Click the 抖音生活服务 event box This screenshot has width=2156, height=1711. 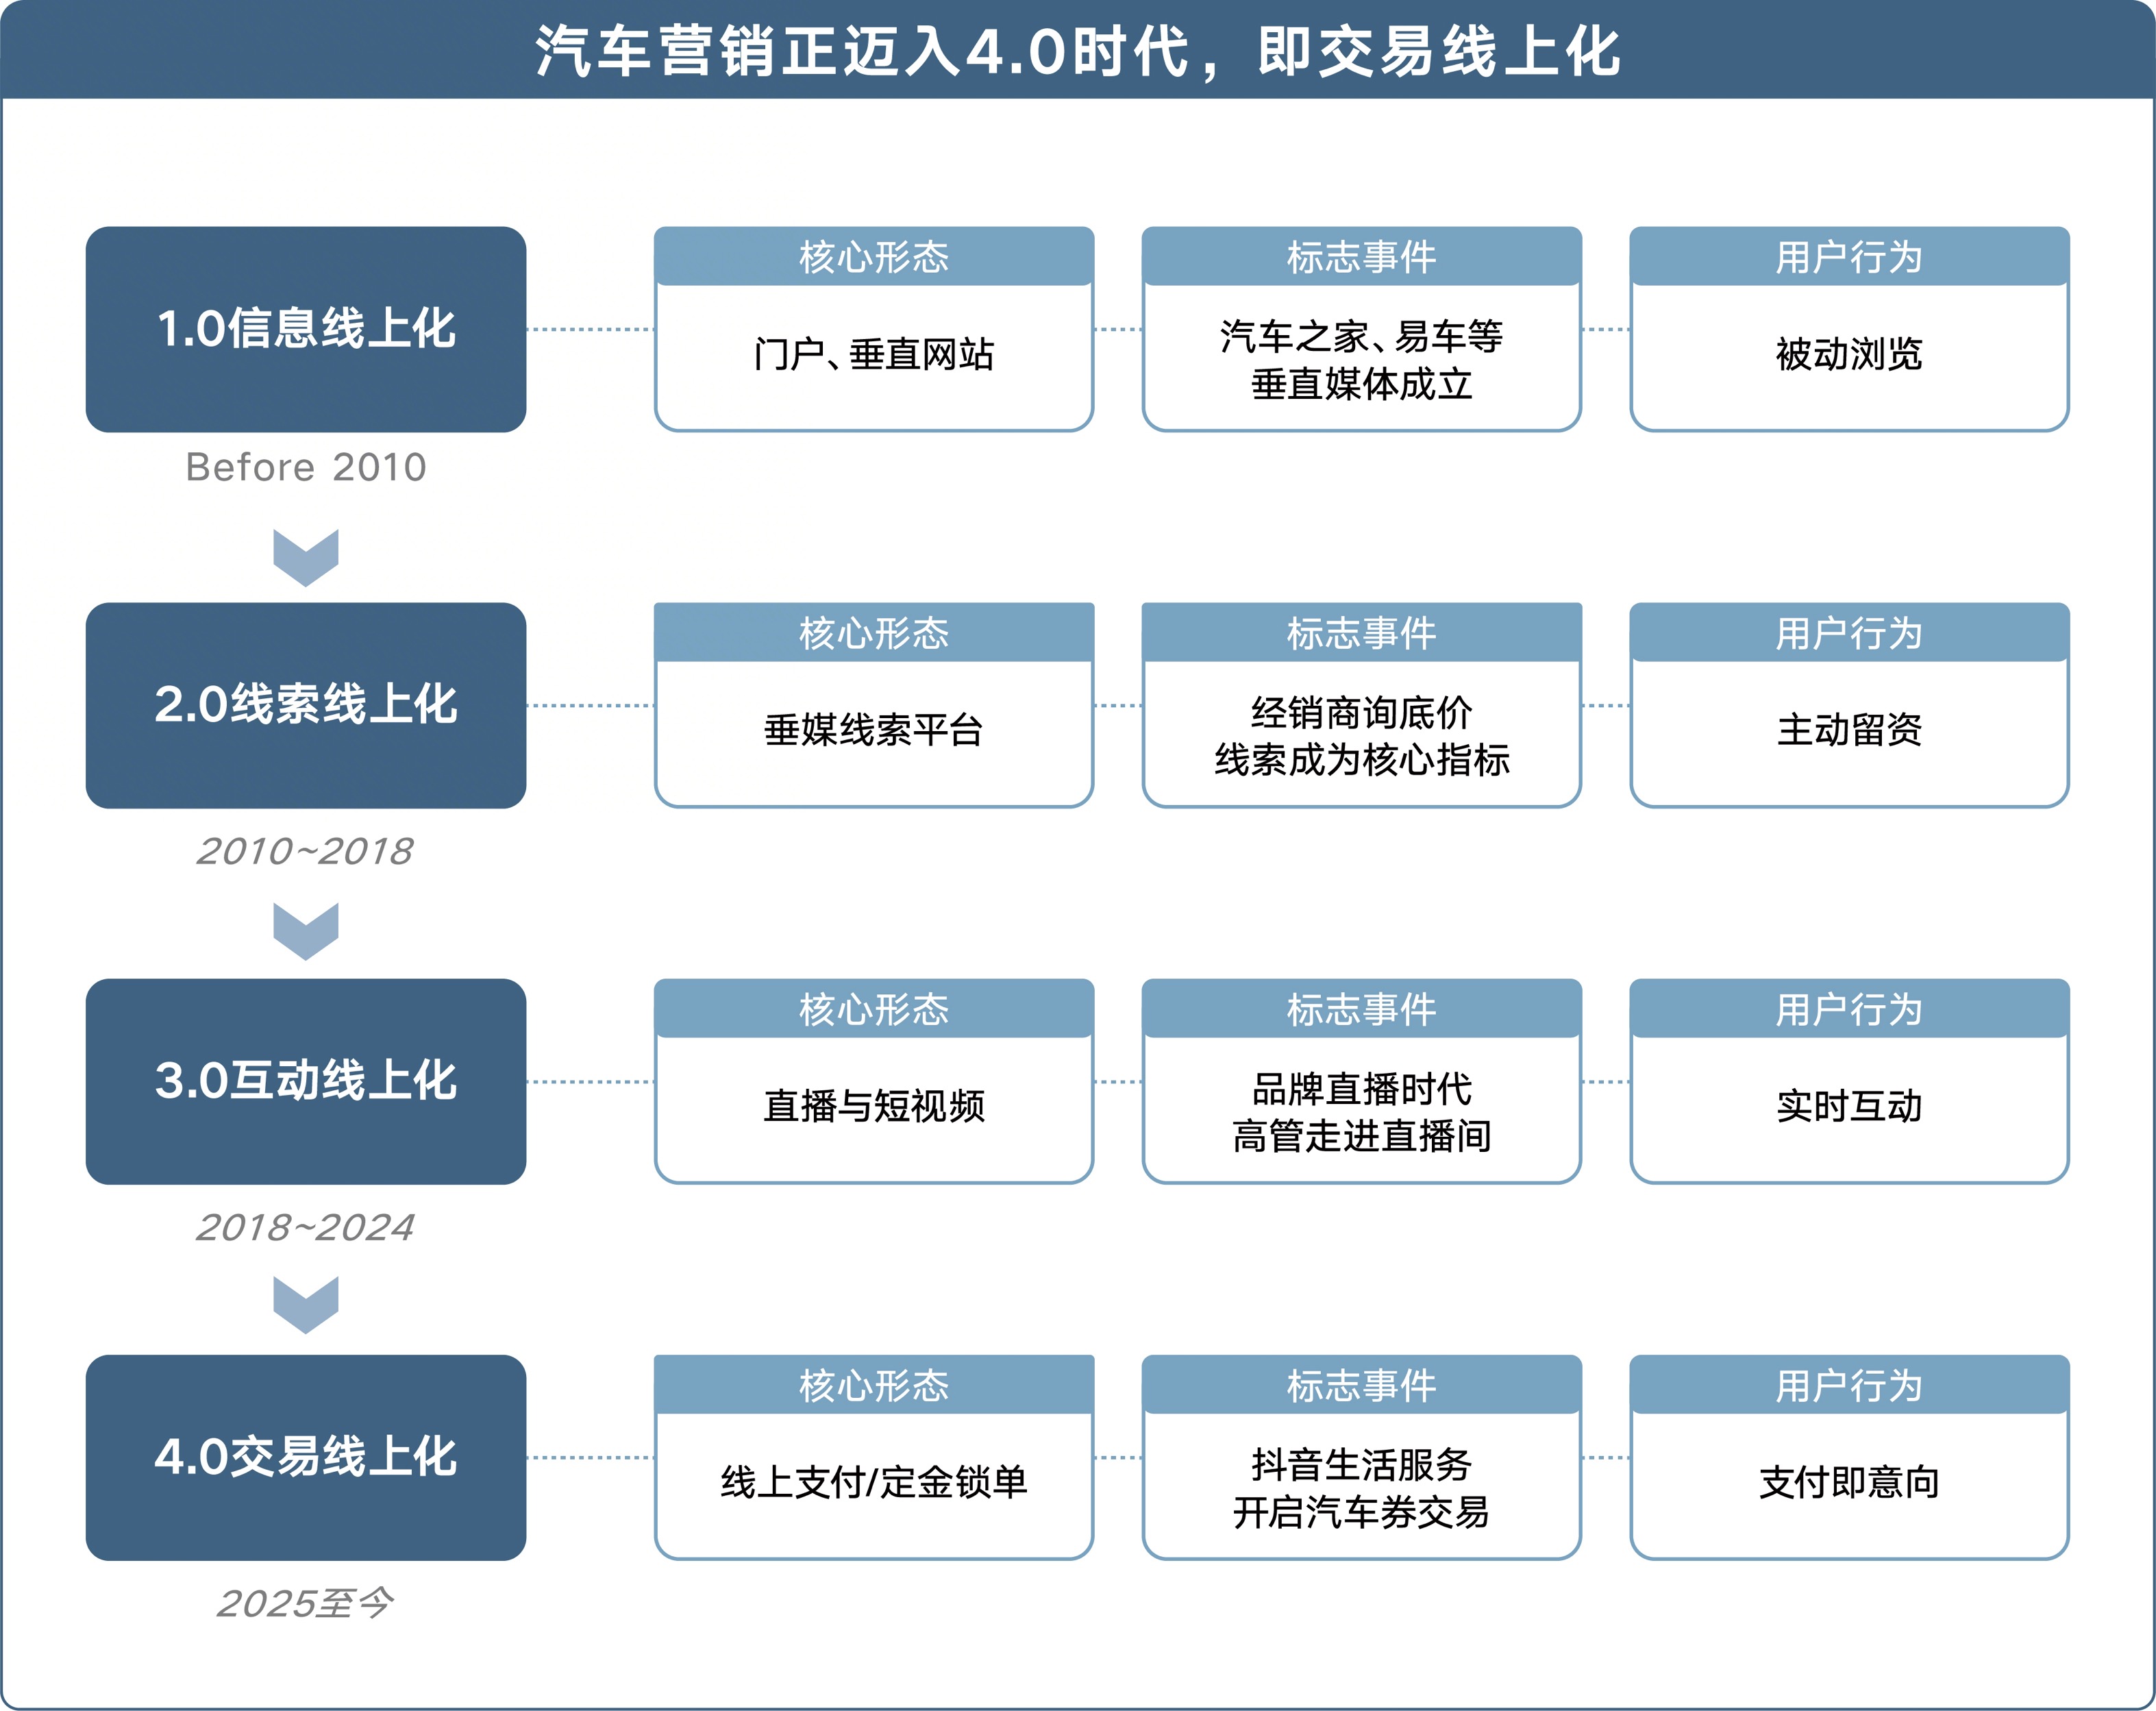tap(1361, 1487)
